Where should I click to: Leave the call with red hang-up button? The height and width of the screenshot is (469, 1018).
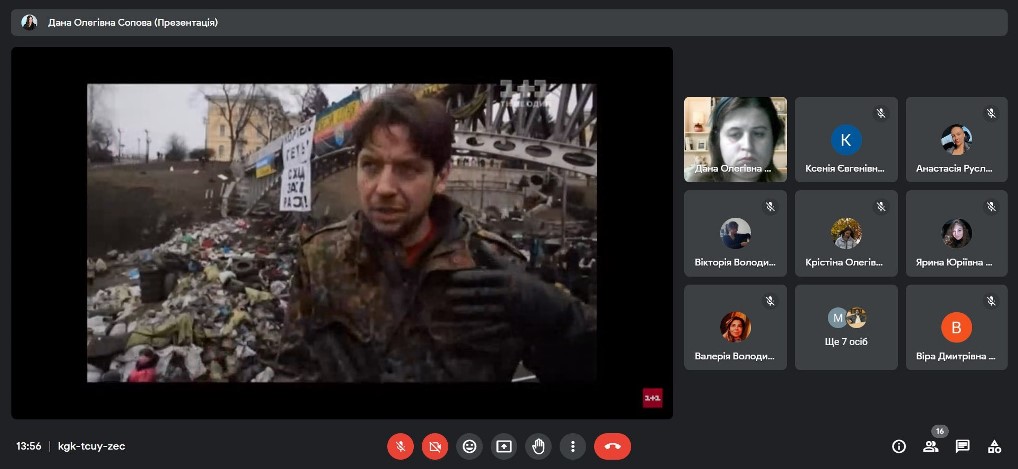(x=612, y=446)
